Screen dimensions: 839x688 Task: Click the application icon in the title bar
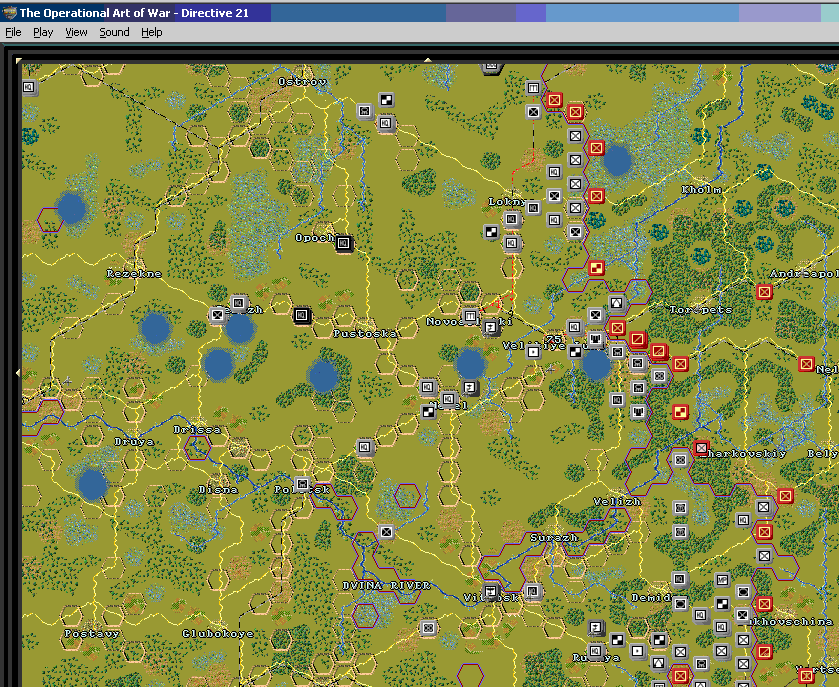[9, 12]
